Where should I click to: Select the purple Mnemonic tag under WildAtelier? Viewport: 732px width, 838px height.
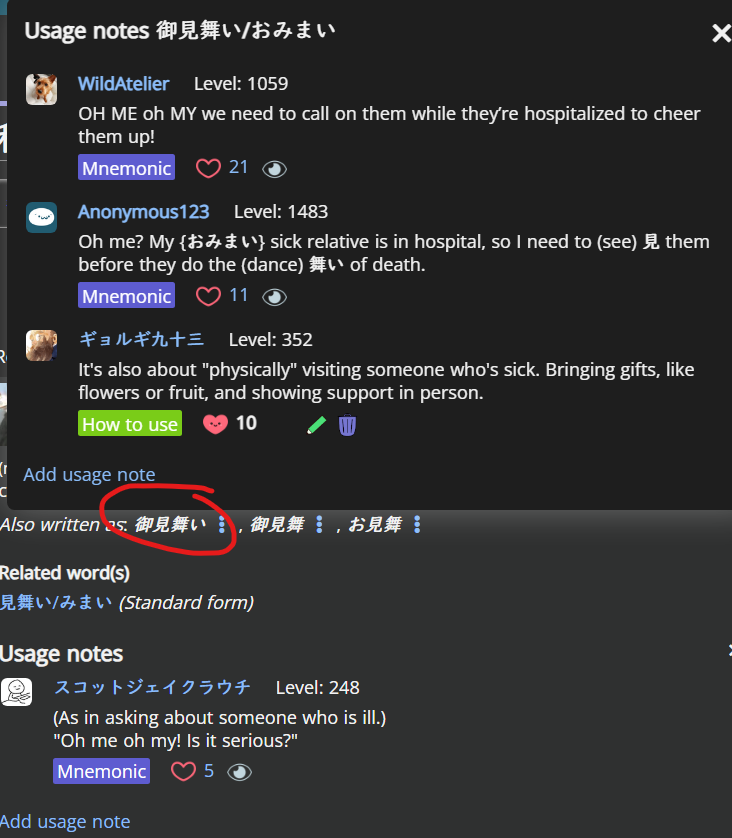coord(127,167)
